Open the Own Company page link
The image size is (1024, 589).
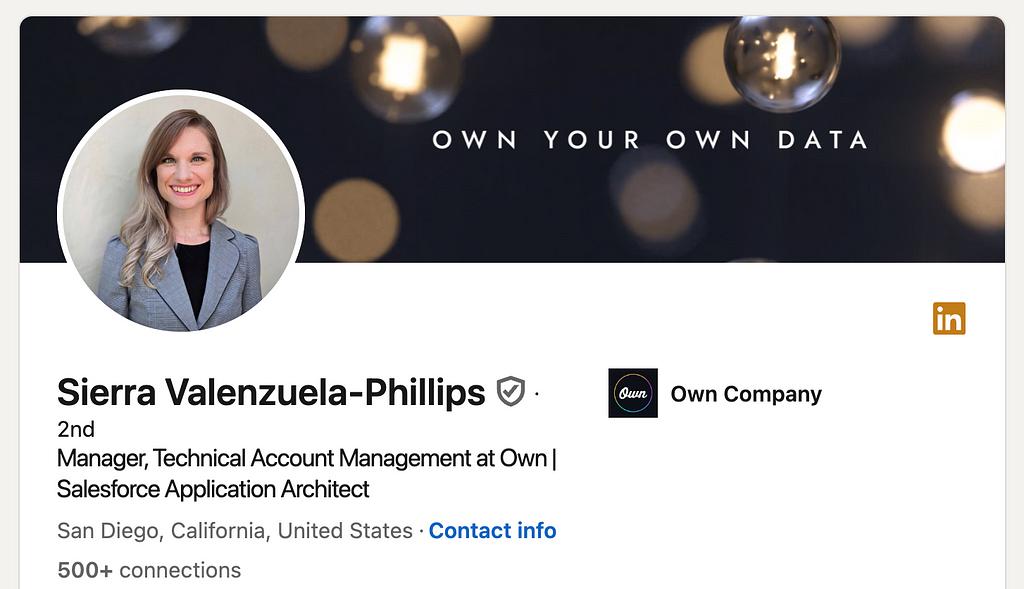pos(746,394)
